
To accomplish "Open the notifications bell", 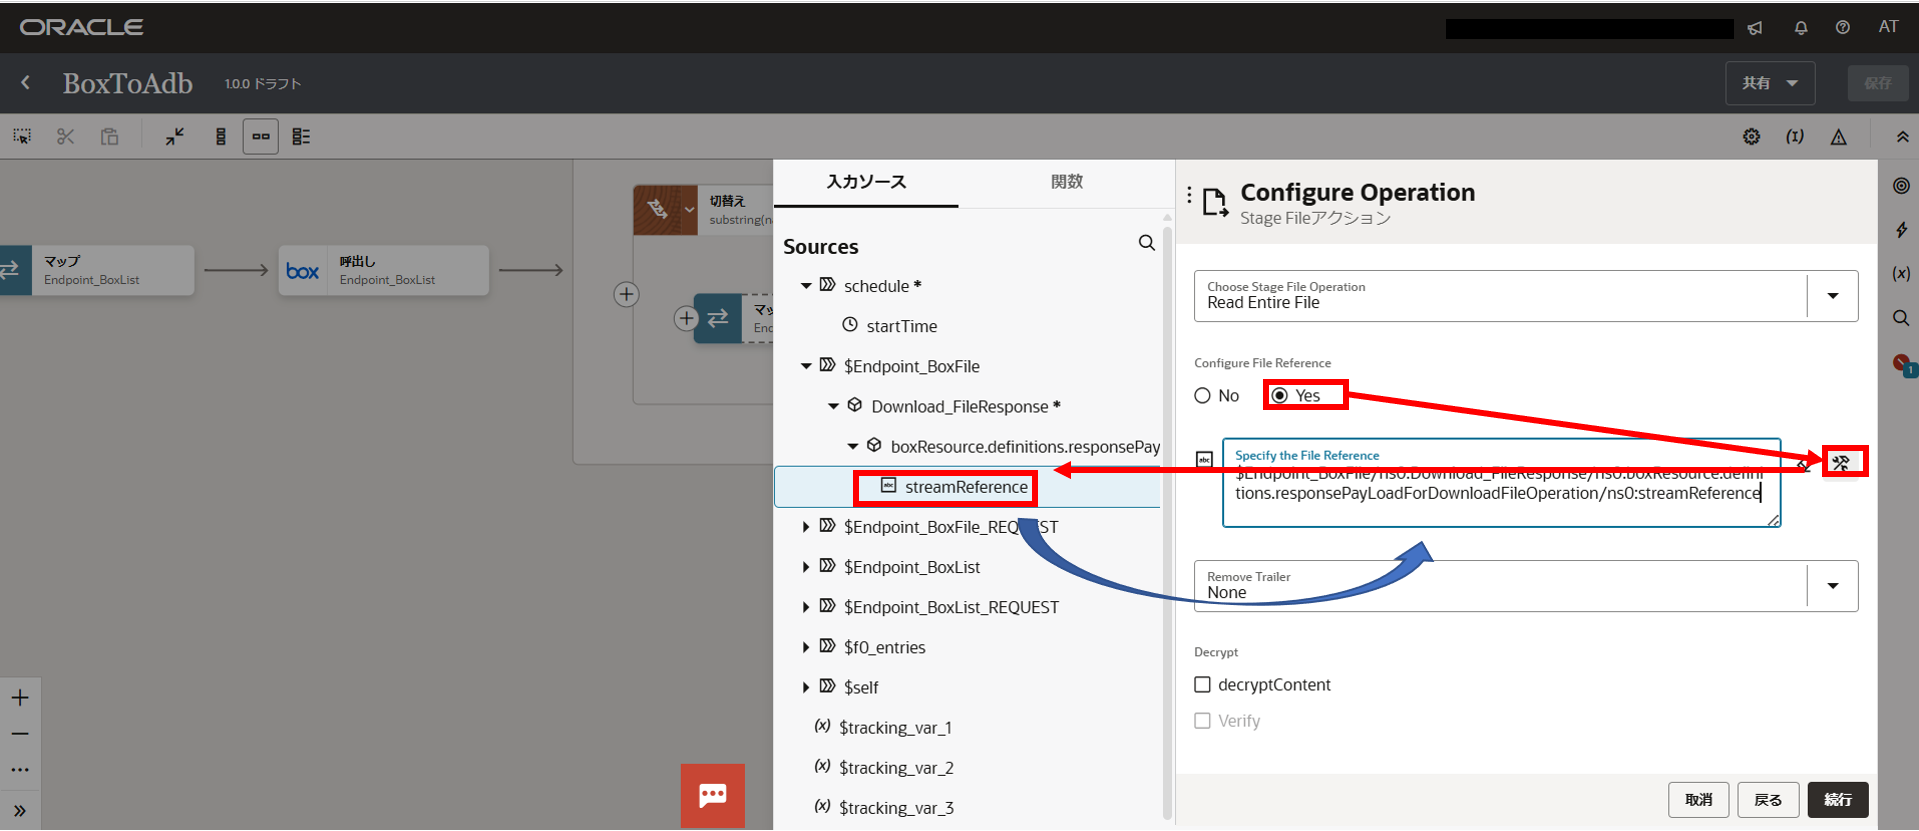I will click(x=1801, y=28).
